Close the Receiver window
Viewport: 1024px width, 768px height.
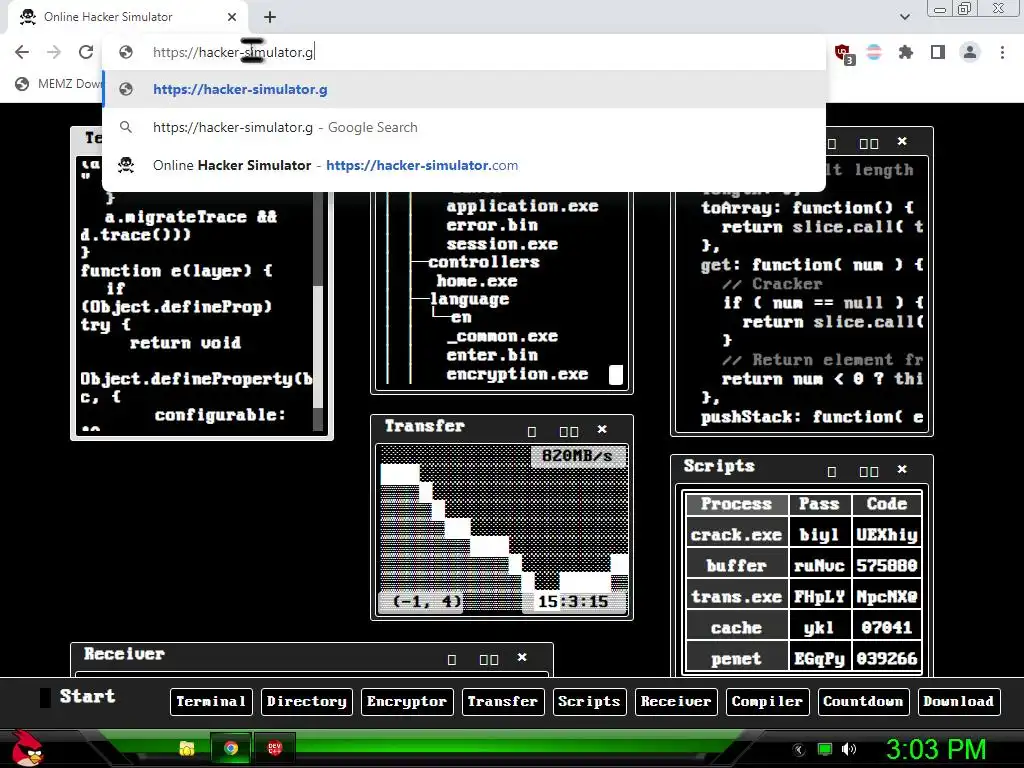coord(522,657)
